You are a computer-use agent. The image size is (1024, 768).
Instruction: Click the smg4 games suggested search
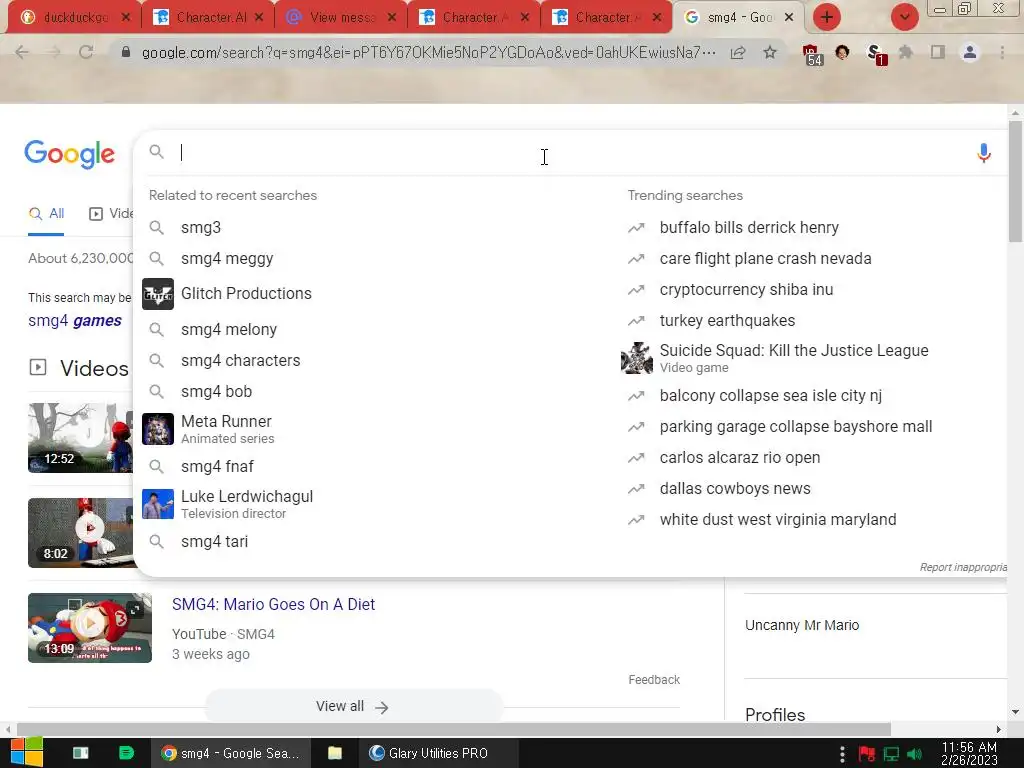pos(74,321)
